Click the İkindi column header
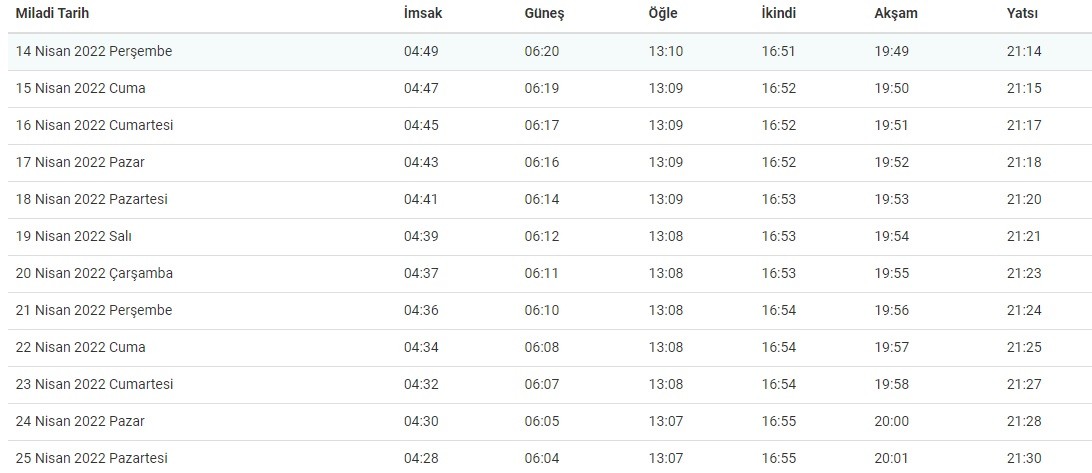The height and width of the screenshot is (473, 1092). click(779, 14)
